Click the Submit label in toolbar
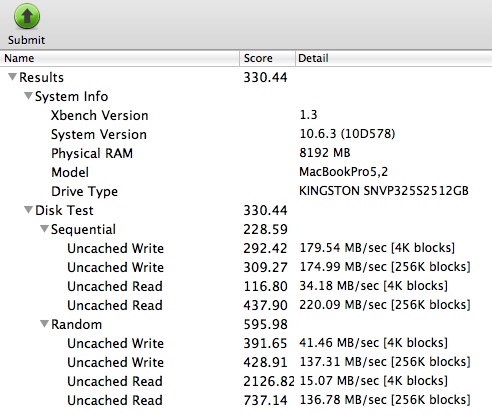The width and height of the screenshot is (492, 417). [26, 40]
